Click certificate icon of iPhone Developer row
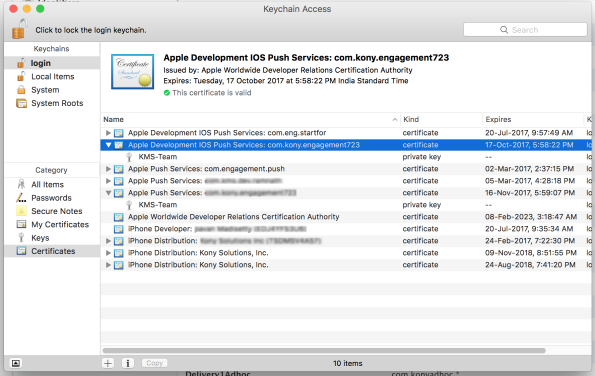595x376 pixels. click(119, 229)
